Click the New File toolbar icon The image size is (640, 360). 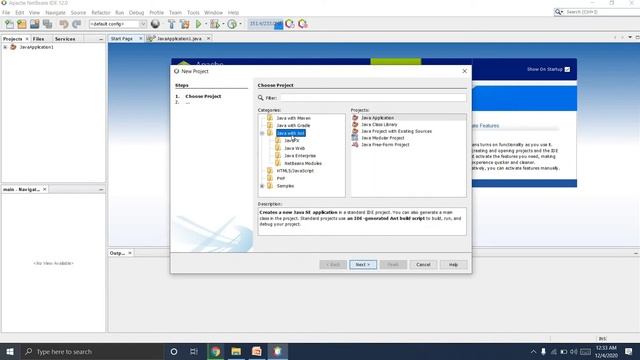point(9,24)
